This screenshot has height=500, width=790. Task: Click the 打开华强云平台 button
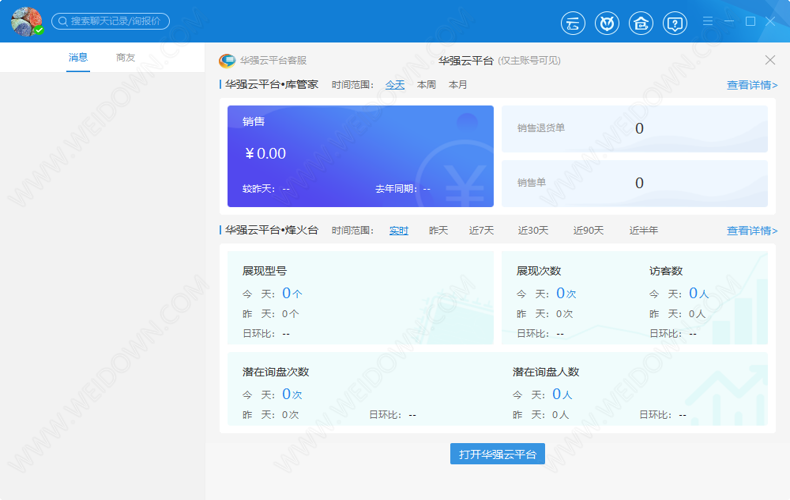(497, 454)
